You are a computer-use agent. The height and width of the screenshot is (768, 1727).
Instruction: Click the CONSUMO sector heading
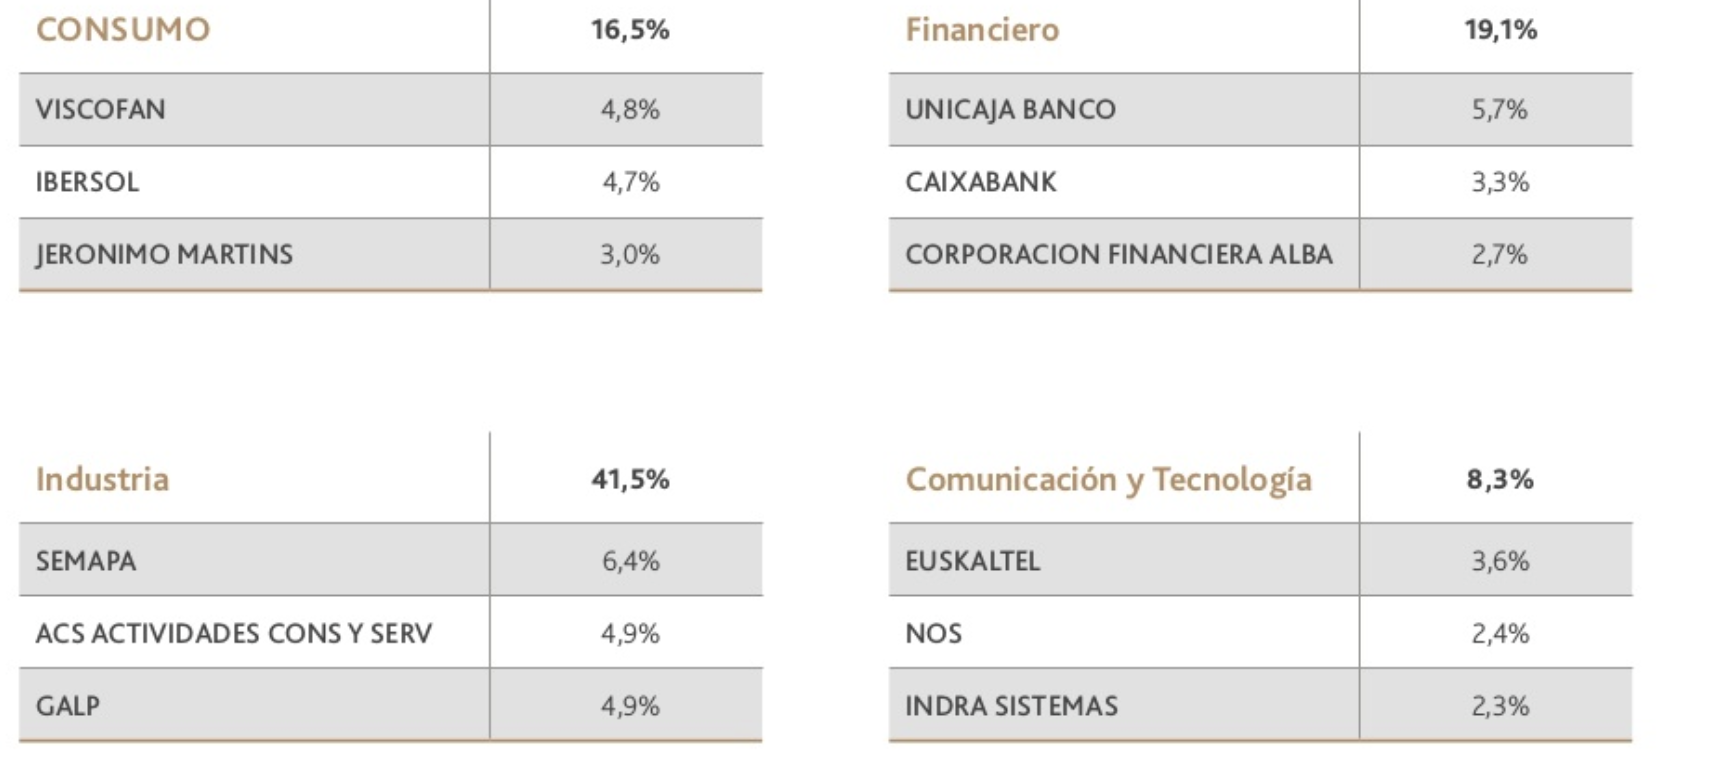123,29
